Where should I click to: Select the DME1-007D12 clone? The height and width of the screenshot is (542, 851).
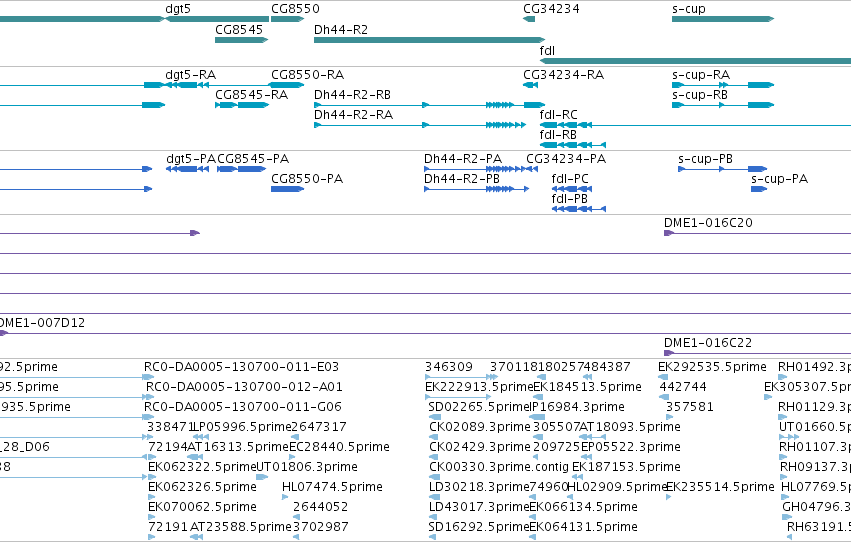coord(426,333)
